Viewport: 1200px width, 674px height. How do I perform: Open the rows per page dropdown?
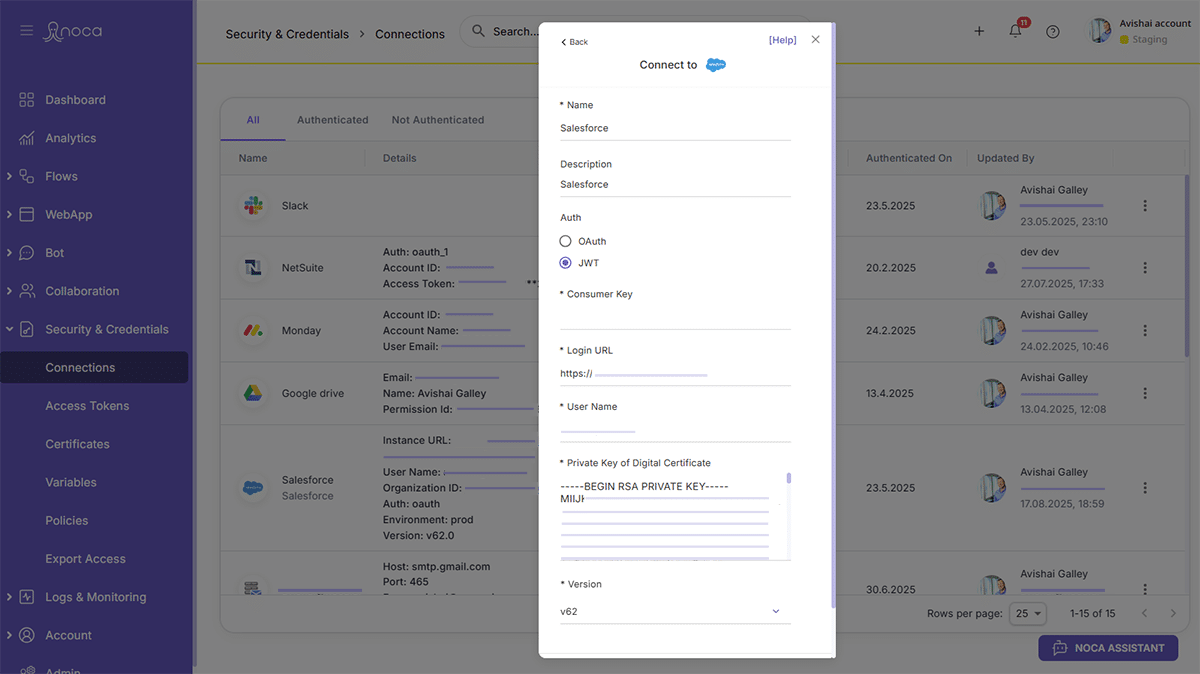point(1027,613)
